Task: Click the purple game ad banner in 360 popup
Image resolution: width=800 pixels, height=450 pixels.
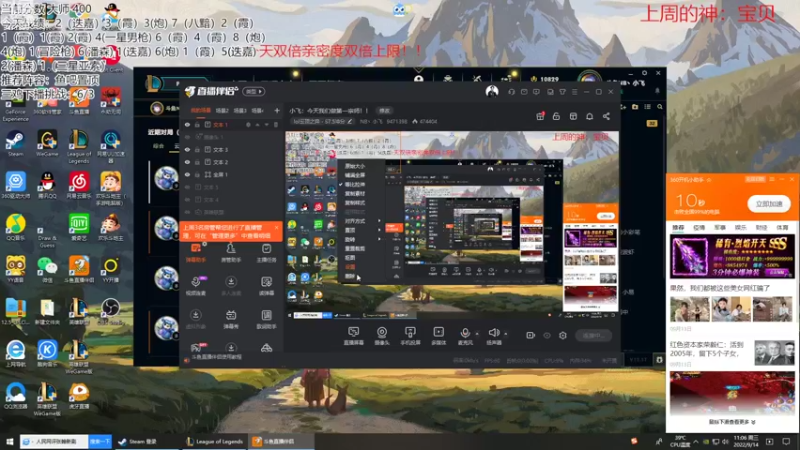Action: (732, 257)
